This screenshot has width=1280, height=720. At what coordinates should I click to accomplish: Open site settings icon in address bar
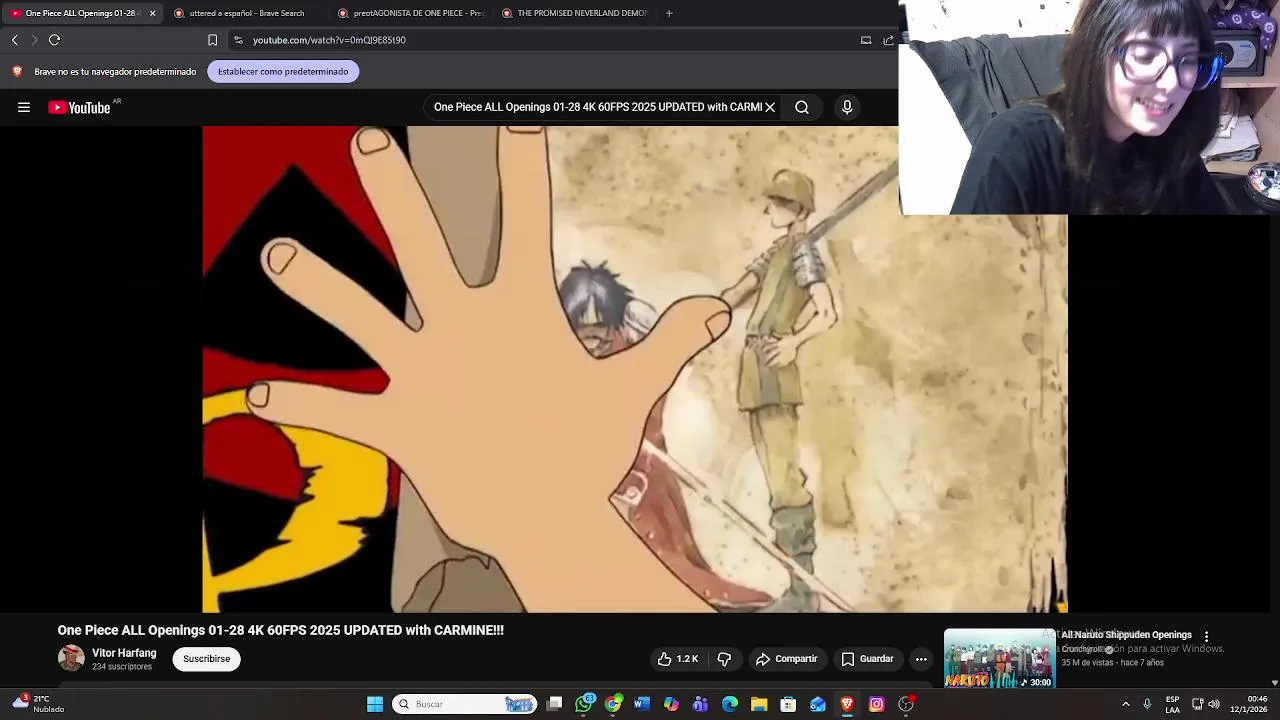click(238, 40)
